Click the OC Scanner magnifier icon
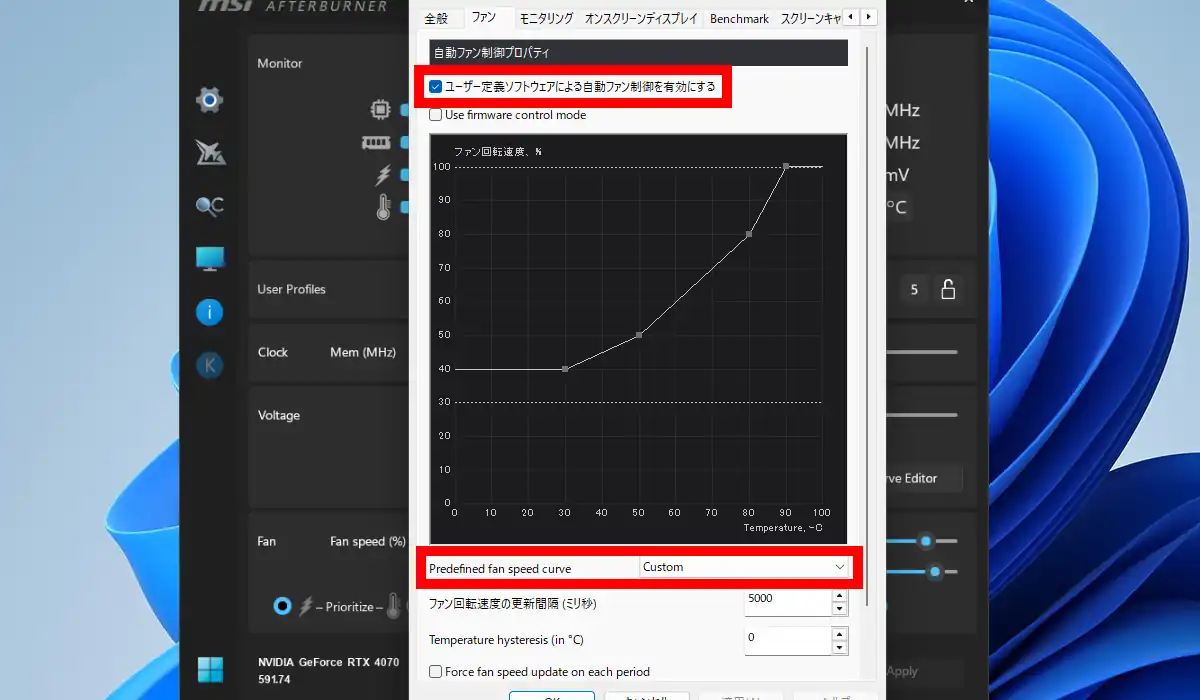The width and height of the screenshot is (1200, 700). [209, 206]
